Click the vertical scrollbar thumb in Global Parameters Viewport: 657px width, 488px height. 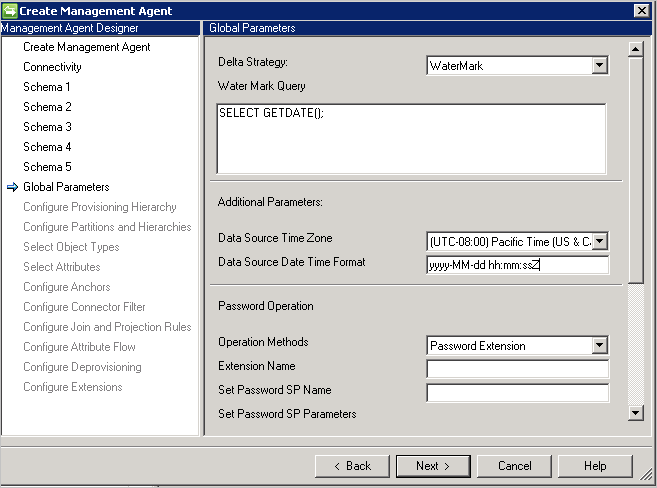coord(636,170)
